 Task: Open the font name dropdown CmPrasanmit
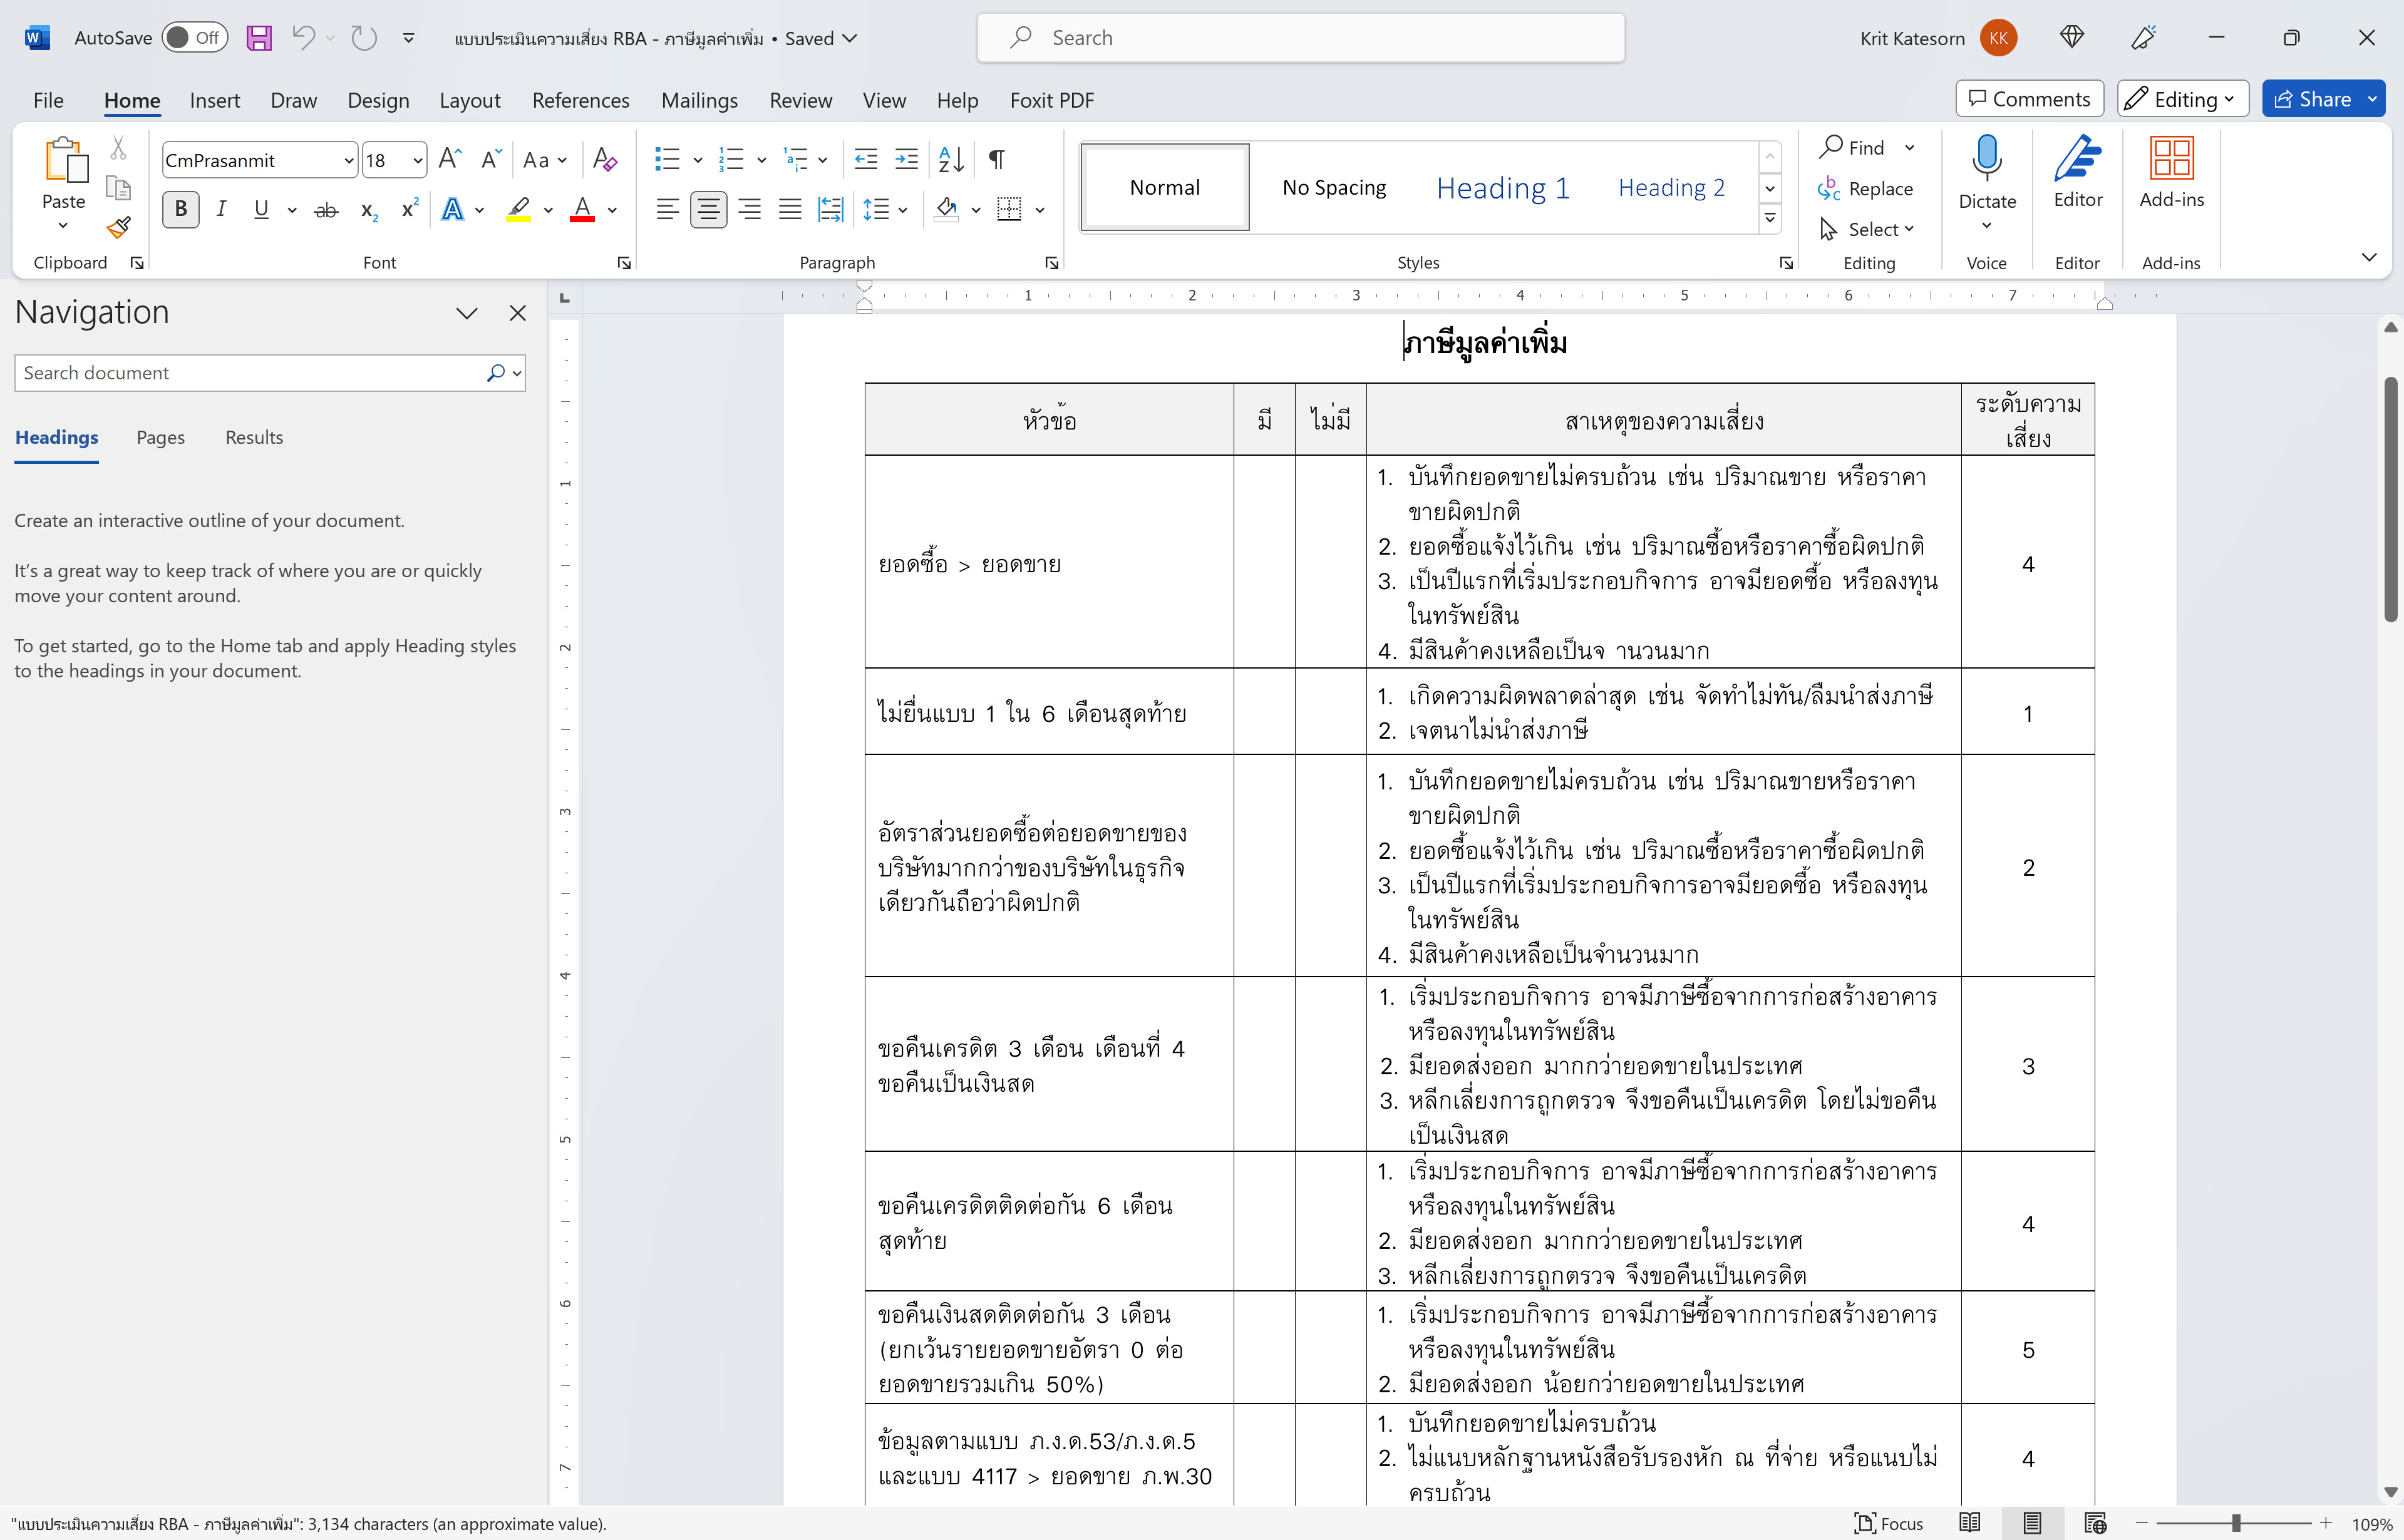(x=348, y=160)
